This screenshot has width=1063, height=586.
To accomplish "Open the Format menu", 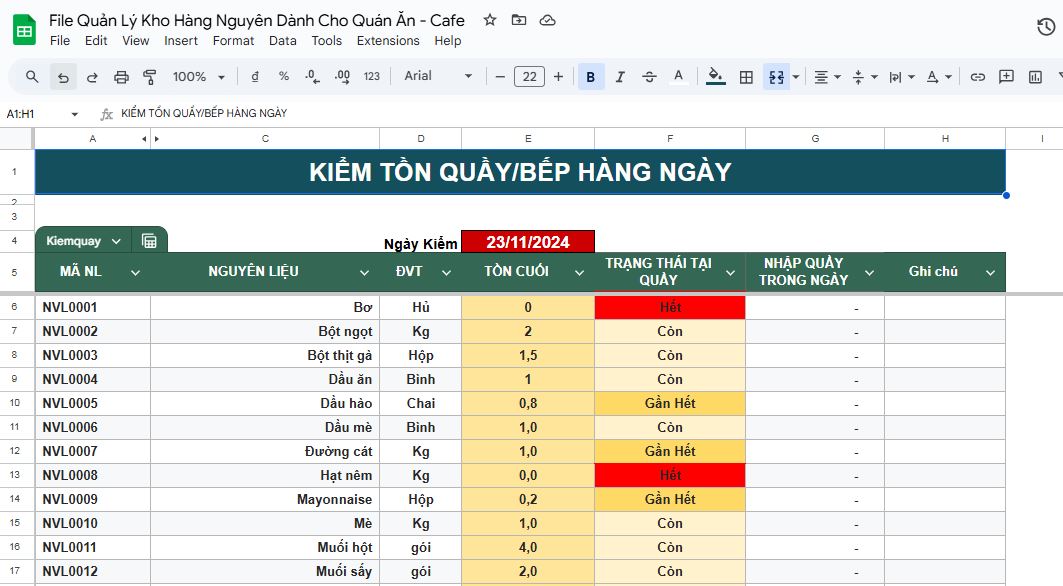I will point(233,41).
